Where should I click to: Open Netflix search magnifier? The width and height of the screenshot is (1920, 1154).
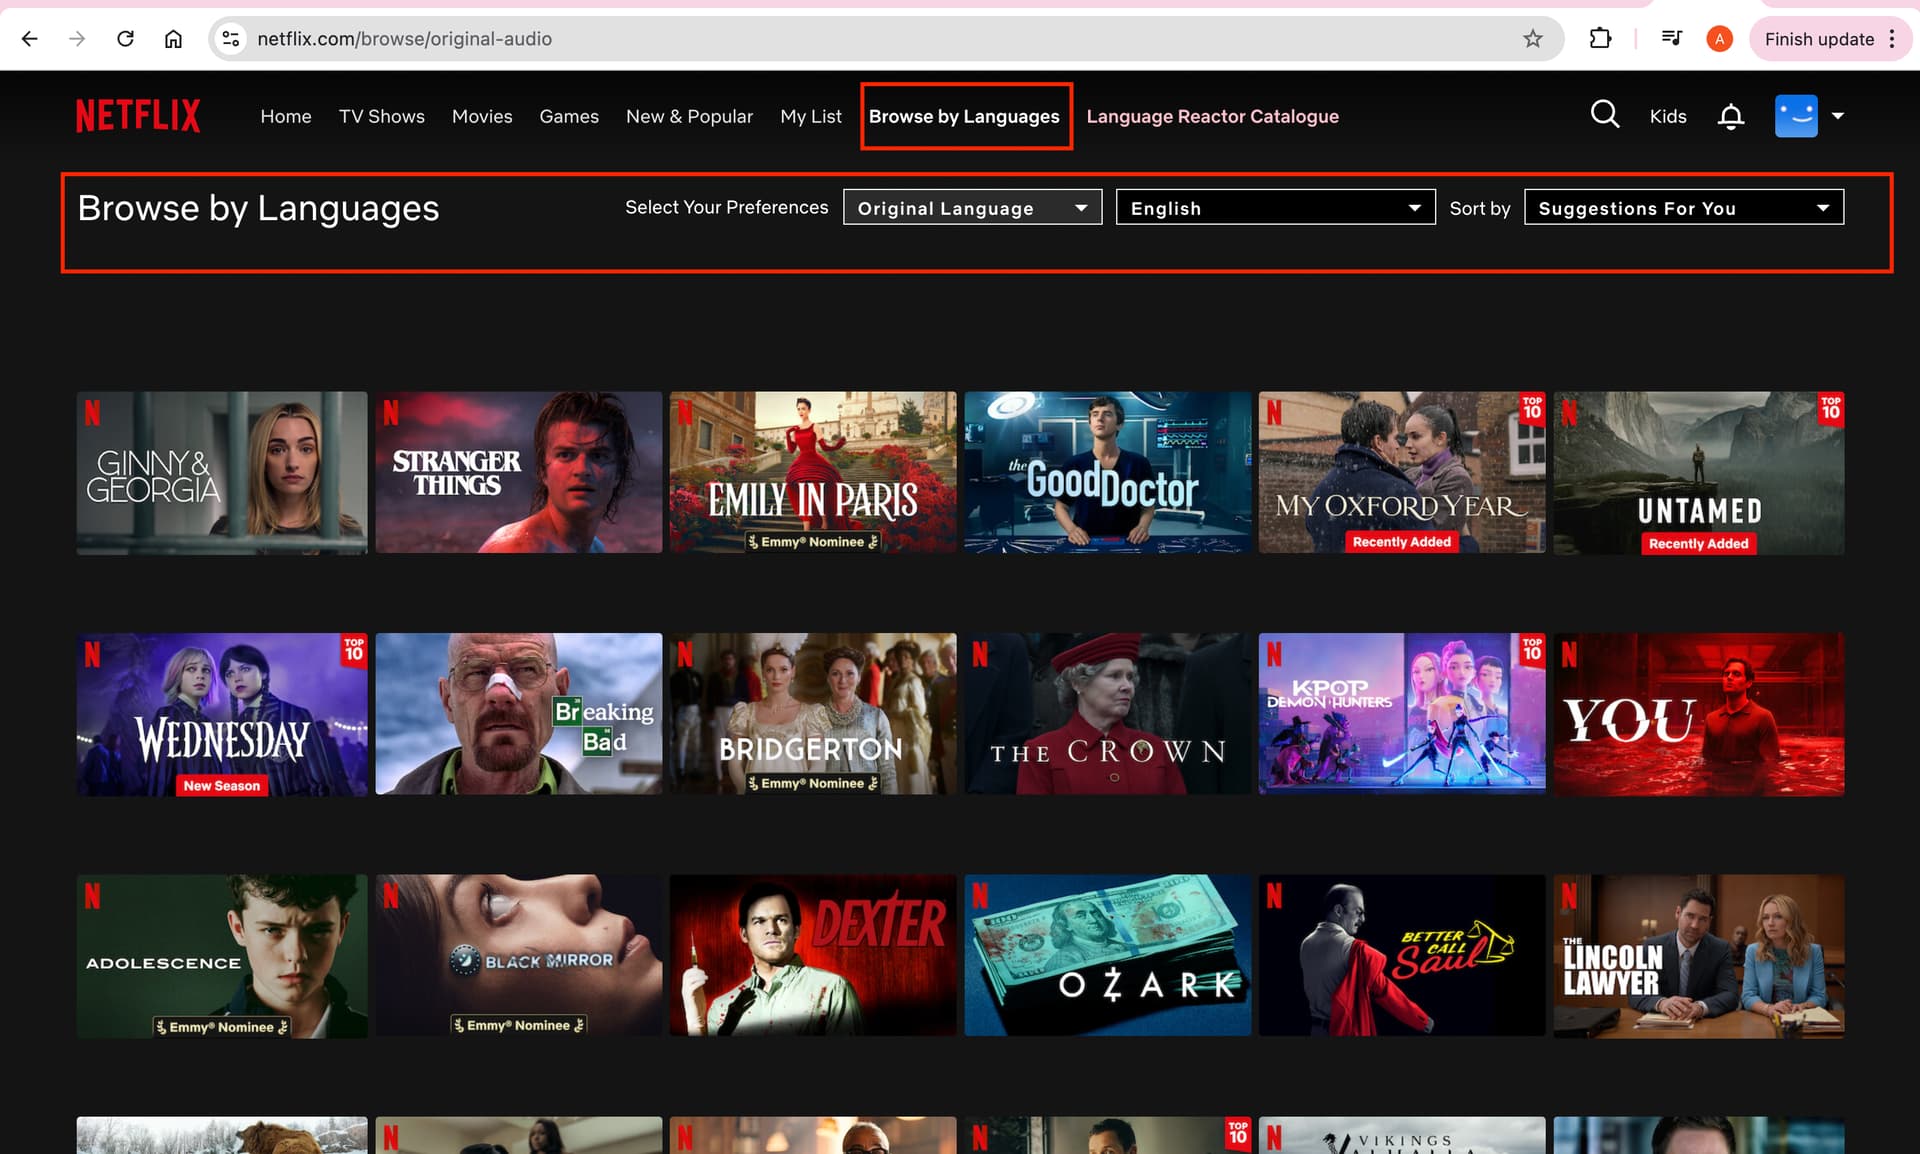tap(1604, 115)
